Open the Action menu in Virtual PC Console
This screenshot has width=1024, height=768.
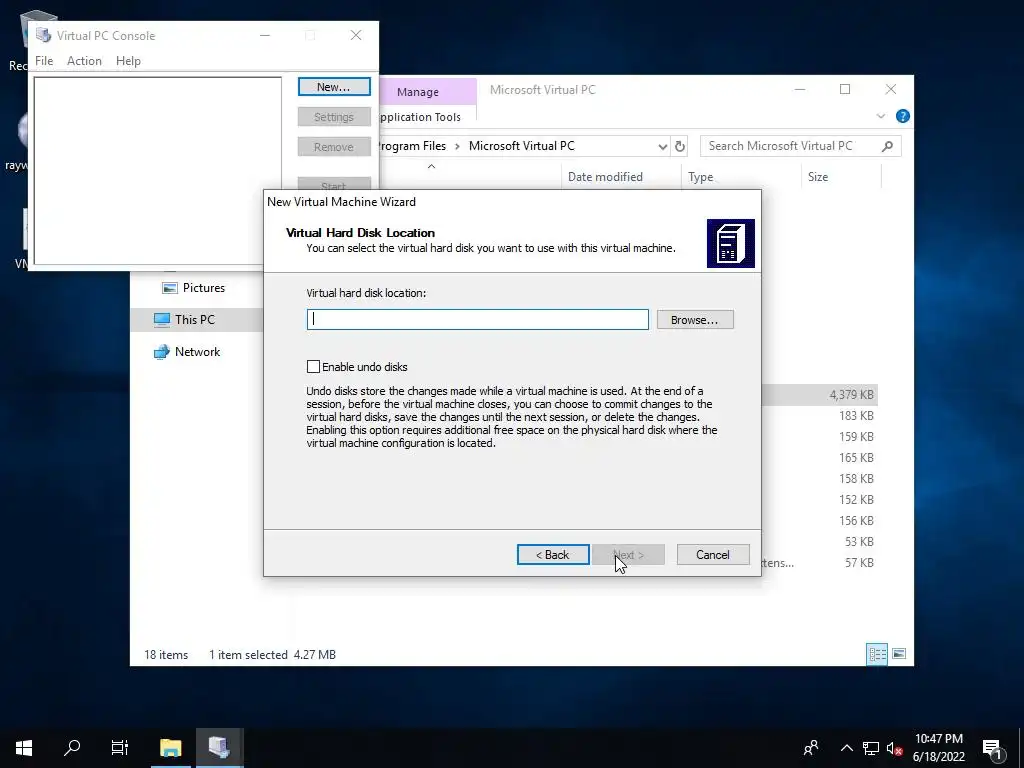click(84, 61)
